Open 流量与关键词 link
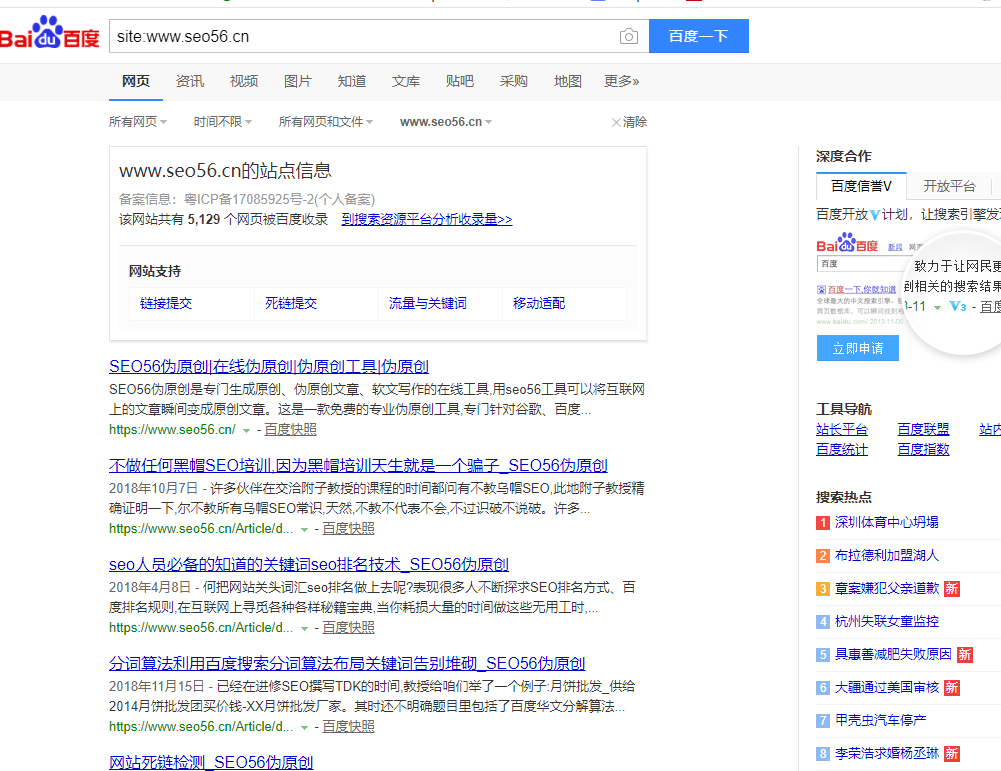Screen dimensions: 1001x771 click(428, 303)
